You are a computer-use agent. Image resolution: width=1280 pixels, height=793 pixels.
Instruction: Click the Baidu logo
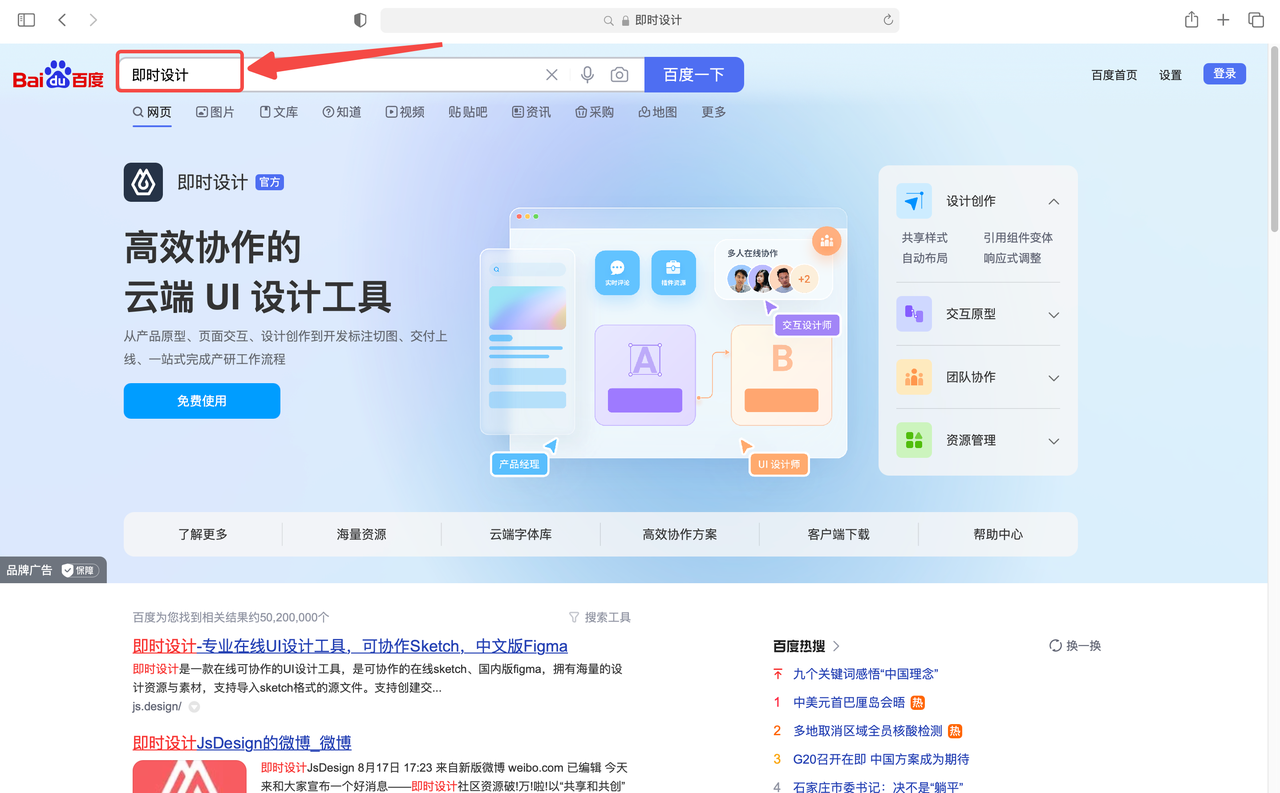pos(58,76)
